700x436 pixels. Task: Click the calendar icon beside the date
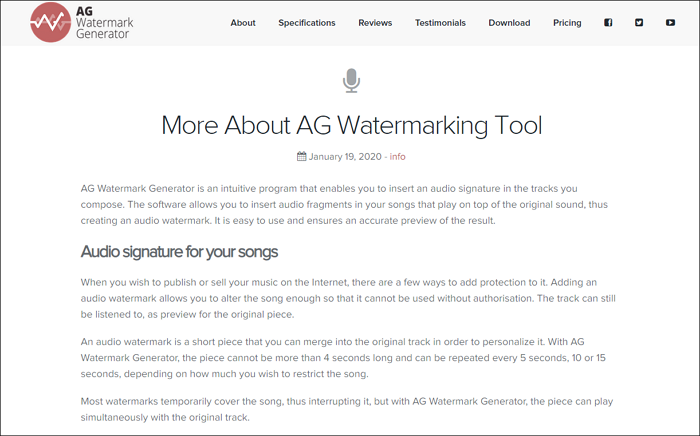point(301,157)
